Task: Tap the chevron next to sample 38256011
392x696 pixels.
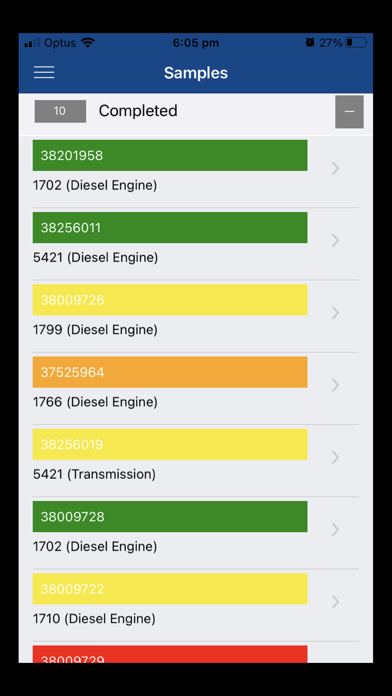Action: (336, 241)
